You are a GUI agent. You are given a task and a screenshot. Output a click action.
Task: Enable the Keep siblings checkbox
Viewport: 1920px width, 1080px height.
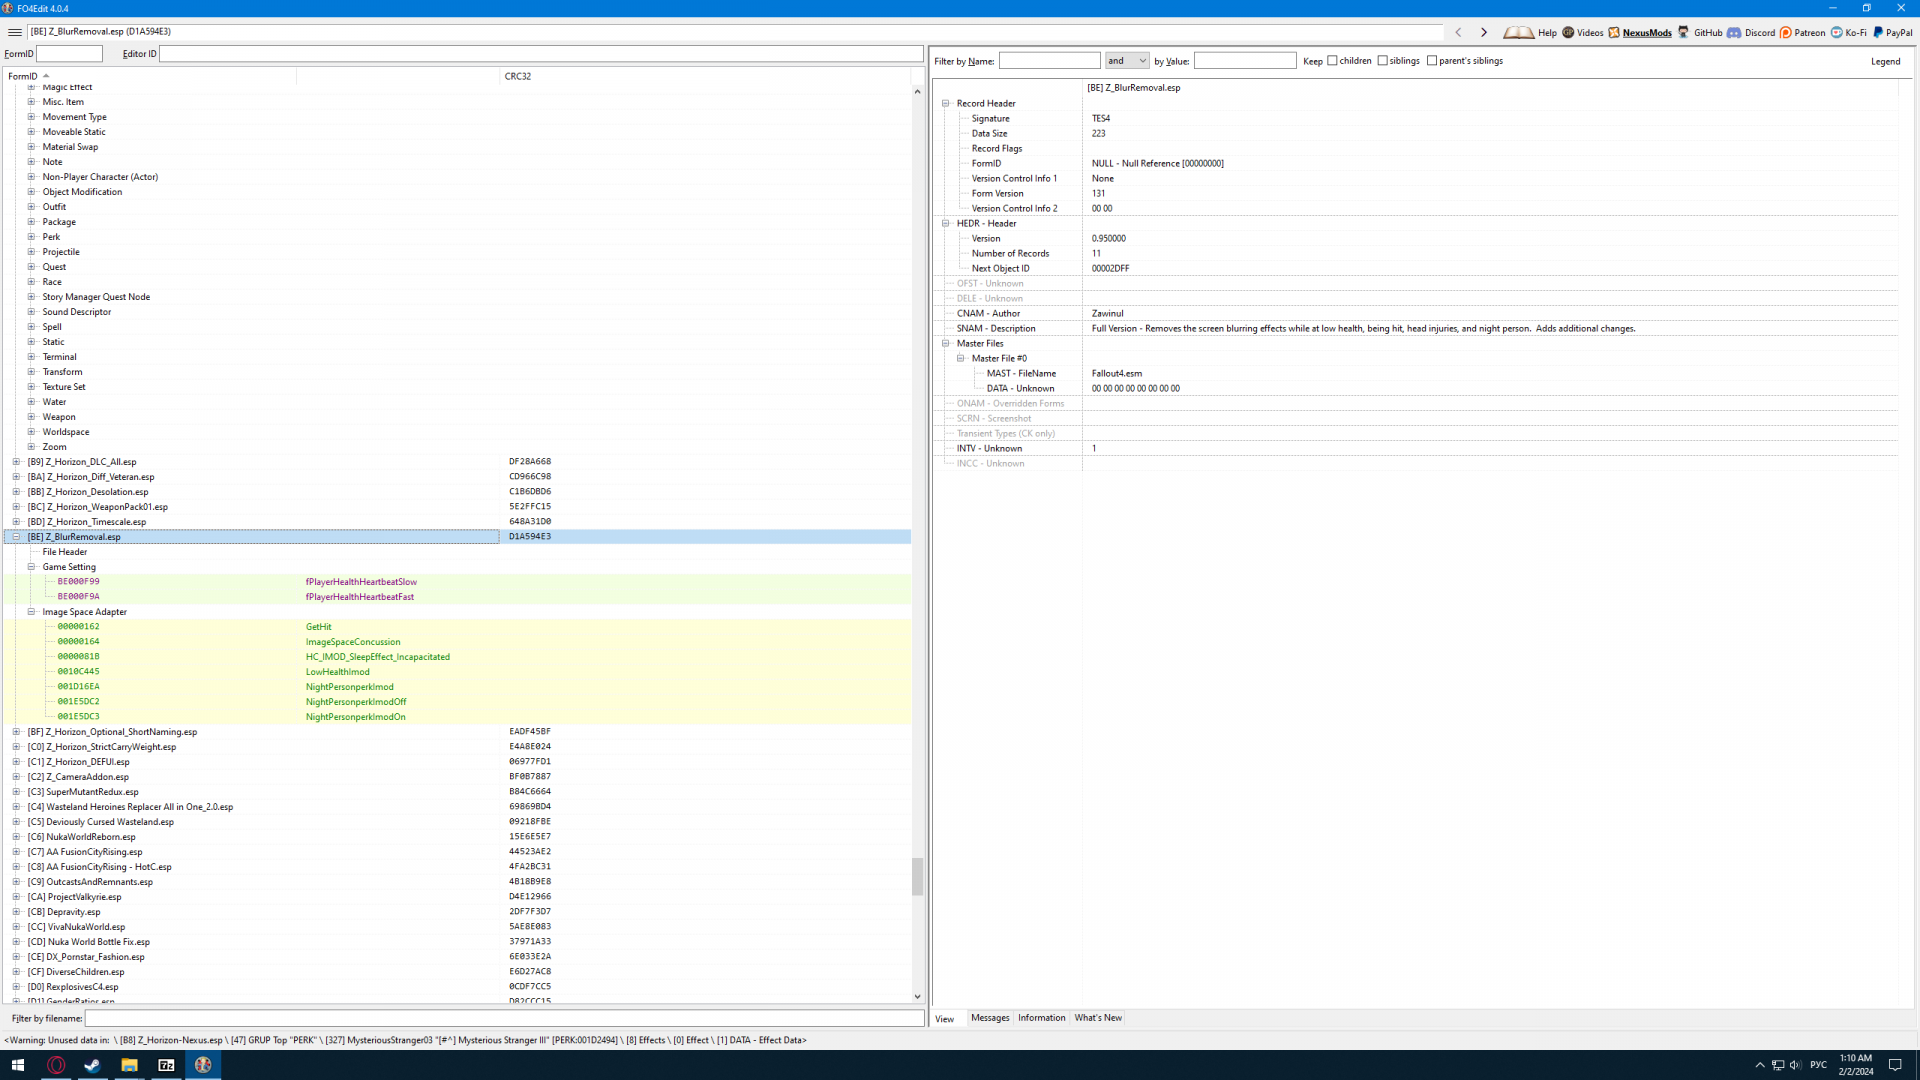pyautogui.click(x=1383, y=61)
